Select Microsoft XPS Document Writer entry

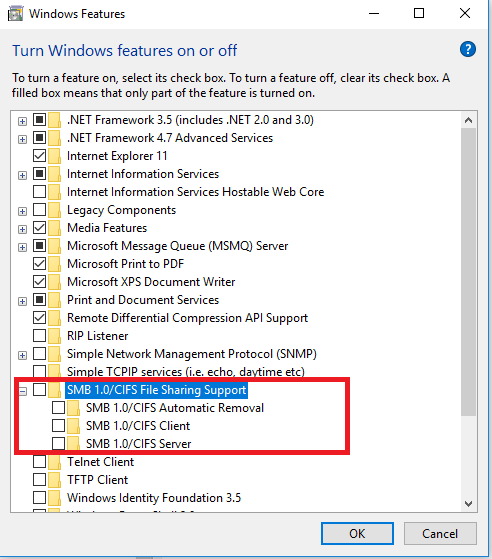[x=151, y=282]
